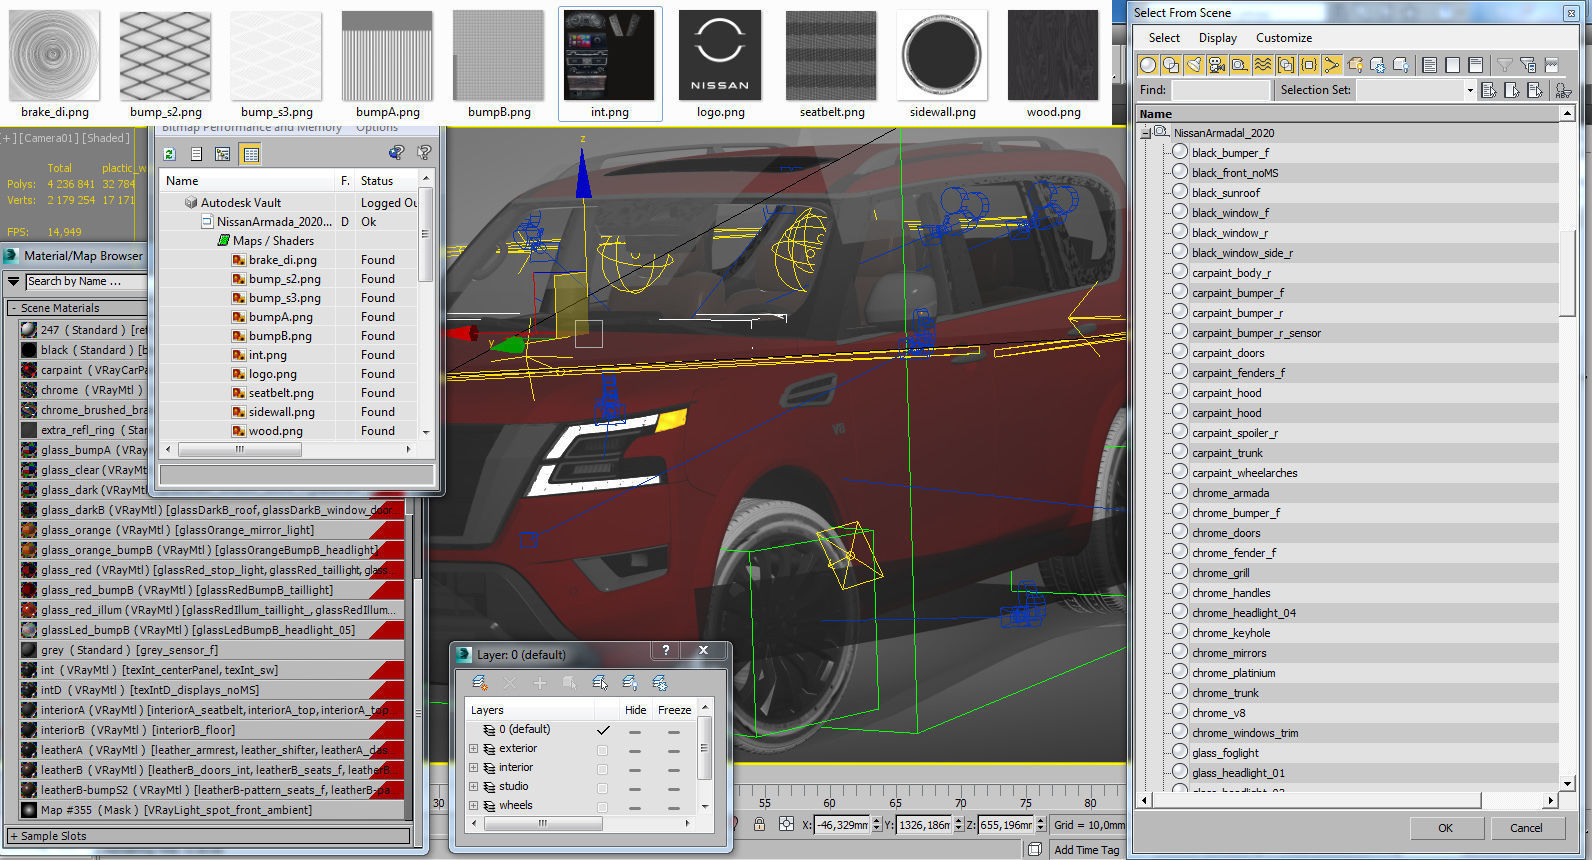Select the black_bumper_f radio circle
Viewport: 1592px width, 860px height.
pyautogui.click(x=1180, y=152)
